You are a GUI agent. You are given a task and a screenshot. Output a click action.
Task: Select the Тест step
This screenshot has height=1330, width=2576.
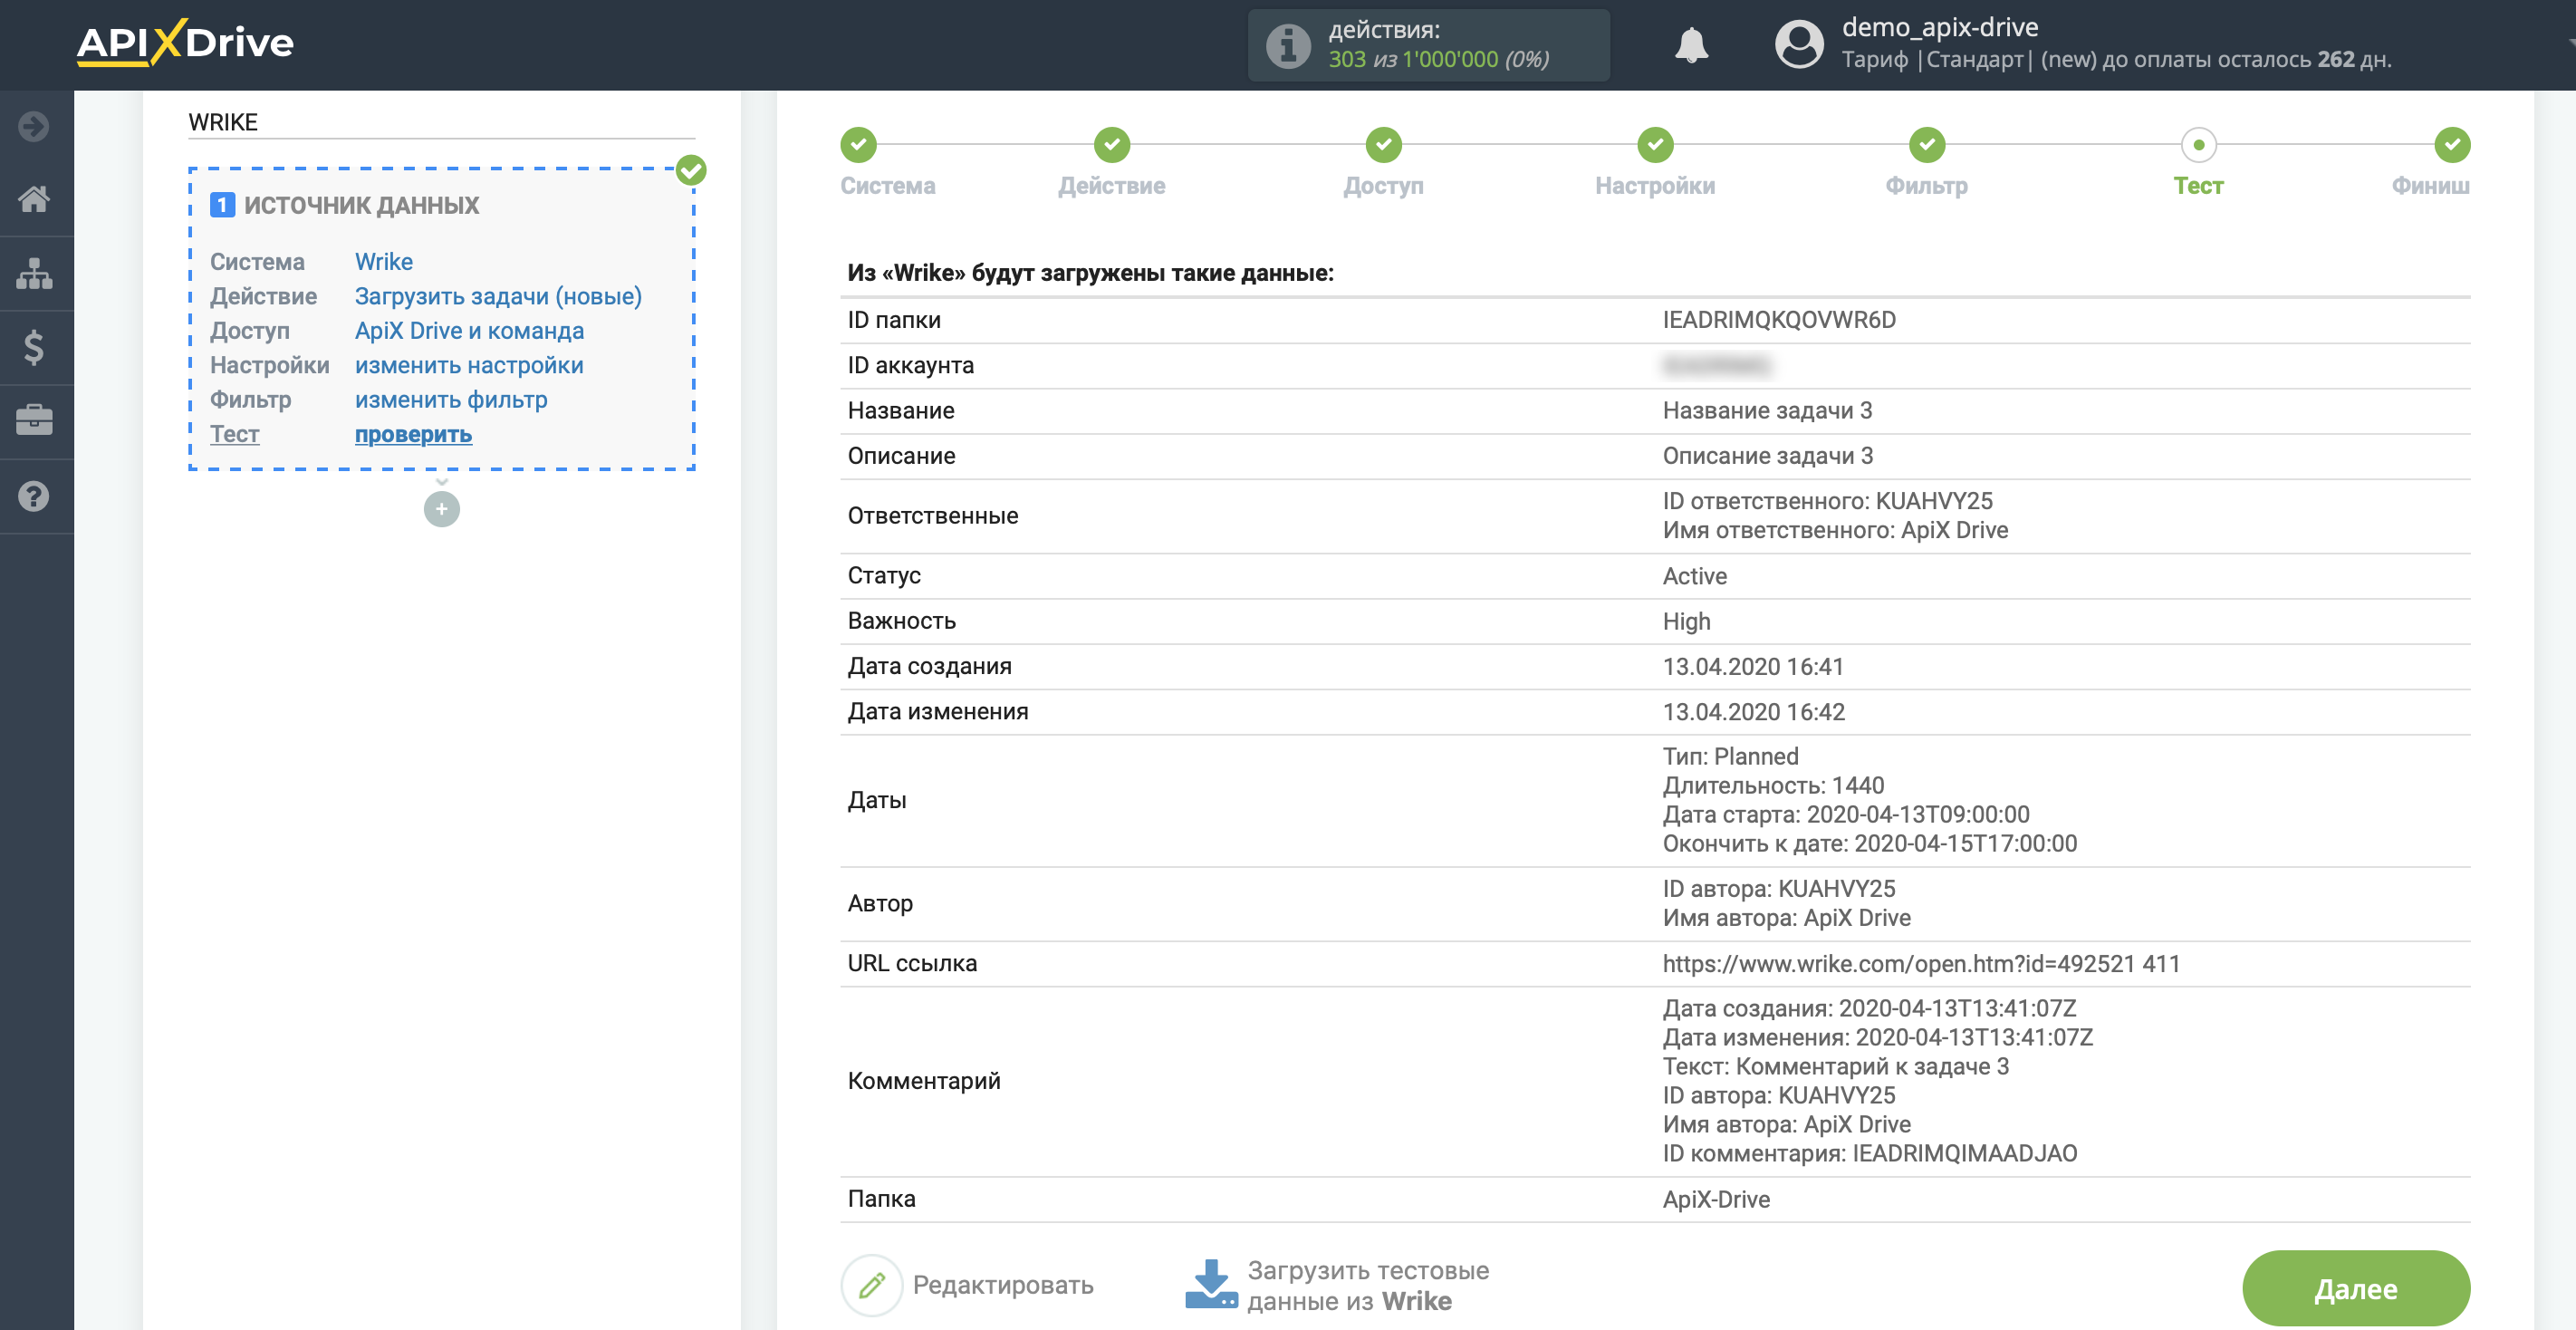[2198, 164]
